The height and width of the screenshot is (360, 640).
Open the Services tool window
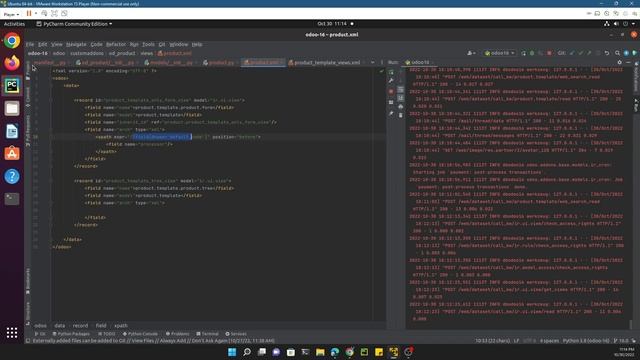tap(236, 334)
